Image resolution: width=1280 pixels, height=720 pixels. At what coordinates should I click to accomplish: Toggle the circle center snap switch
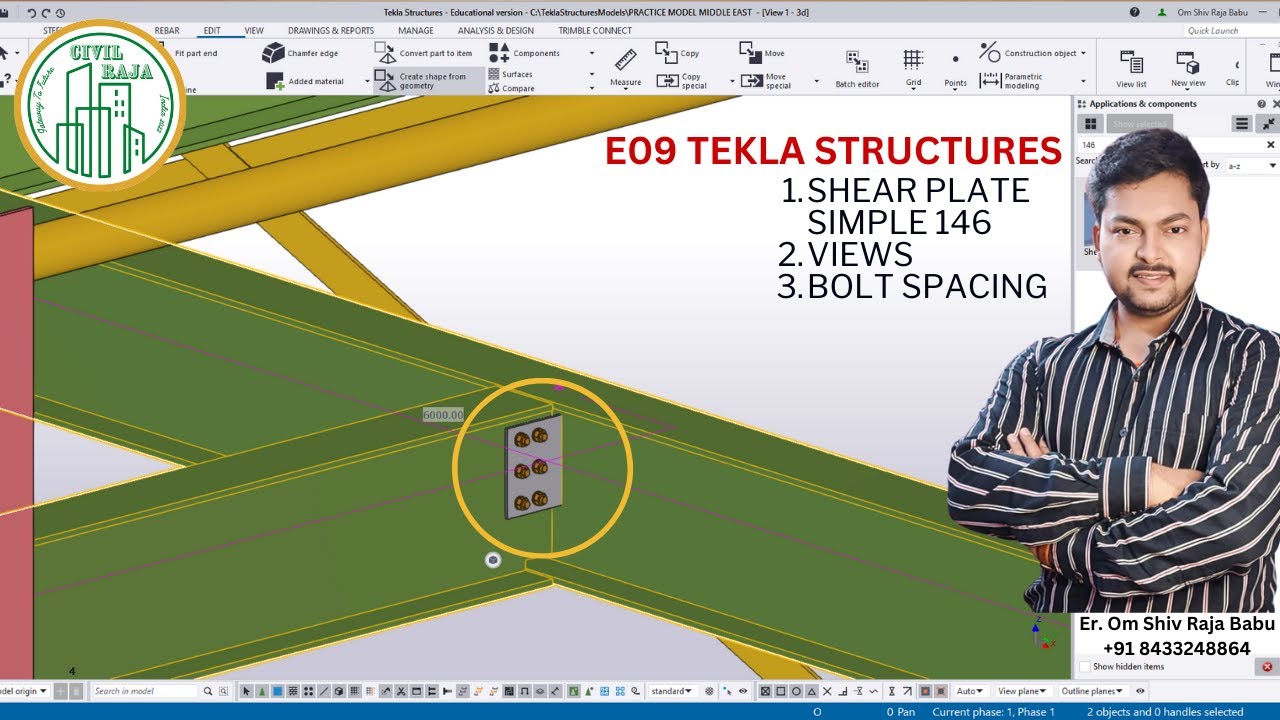(797, 691)
